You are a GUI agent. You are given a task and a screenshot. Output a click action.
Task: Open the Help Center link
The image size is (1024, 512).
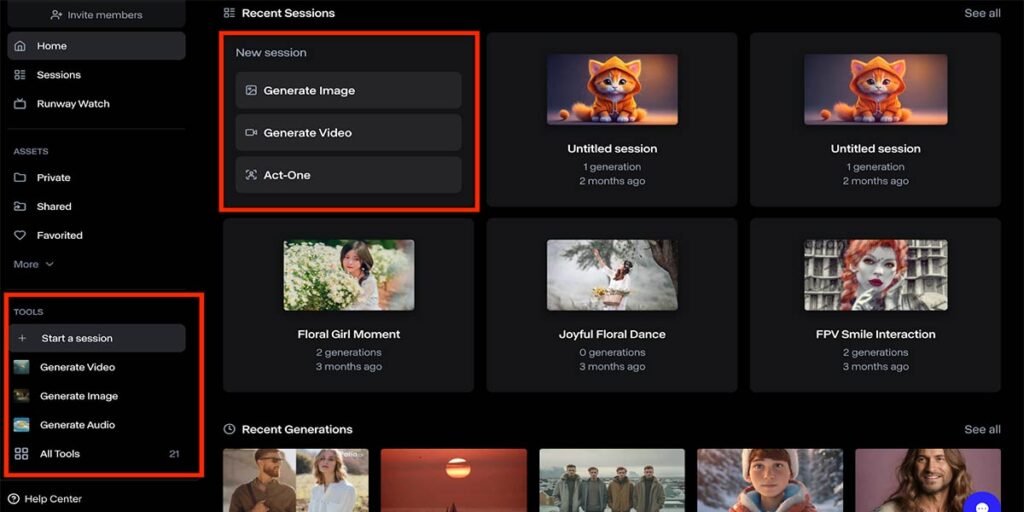(x=45, y=499)
